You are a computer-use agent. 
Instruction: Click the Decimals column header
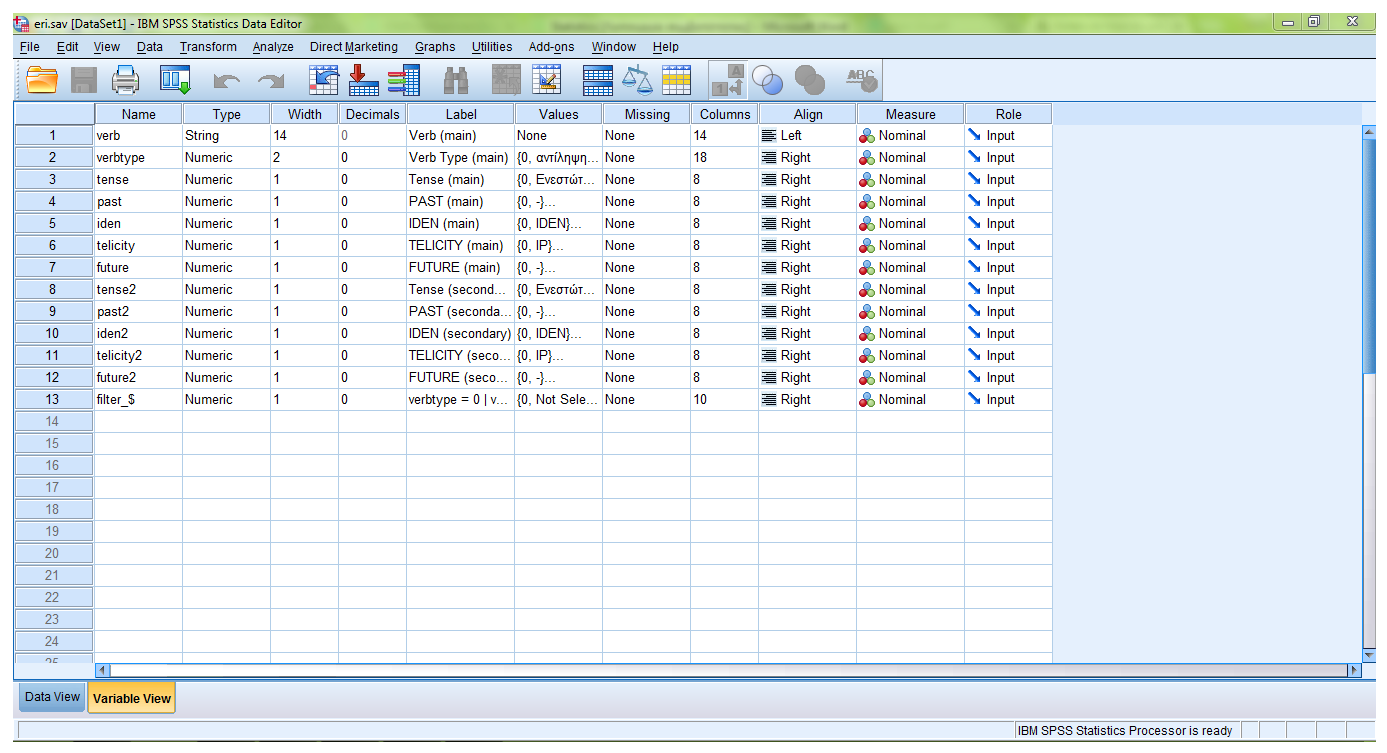click(373, 114)
